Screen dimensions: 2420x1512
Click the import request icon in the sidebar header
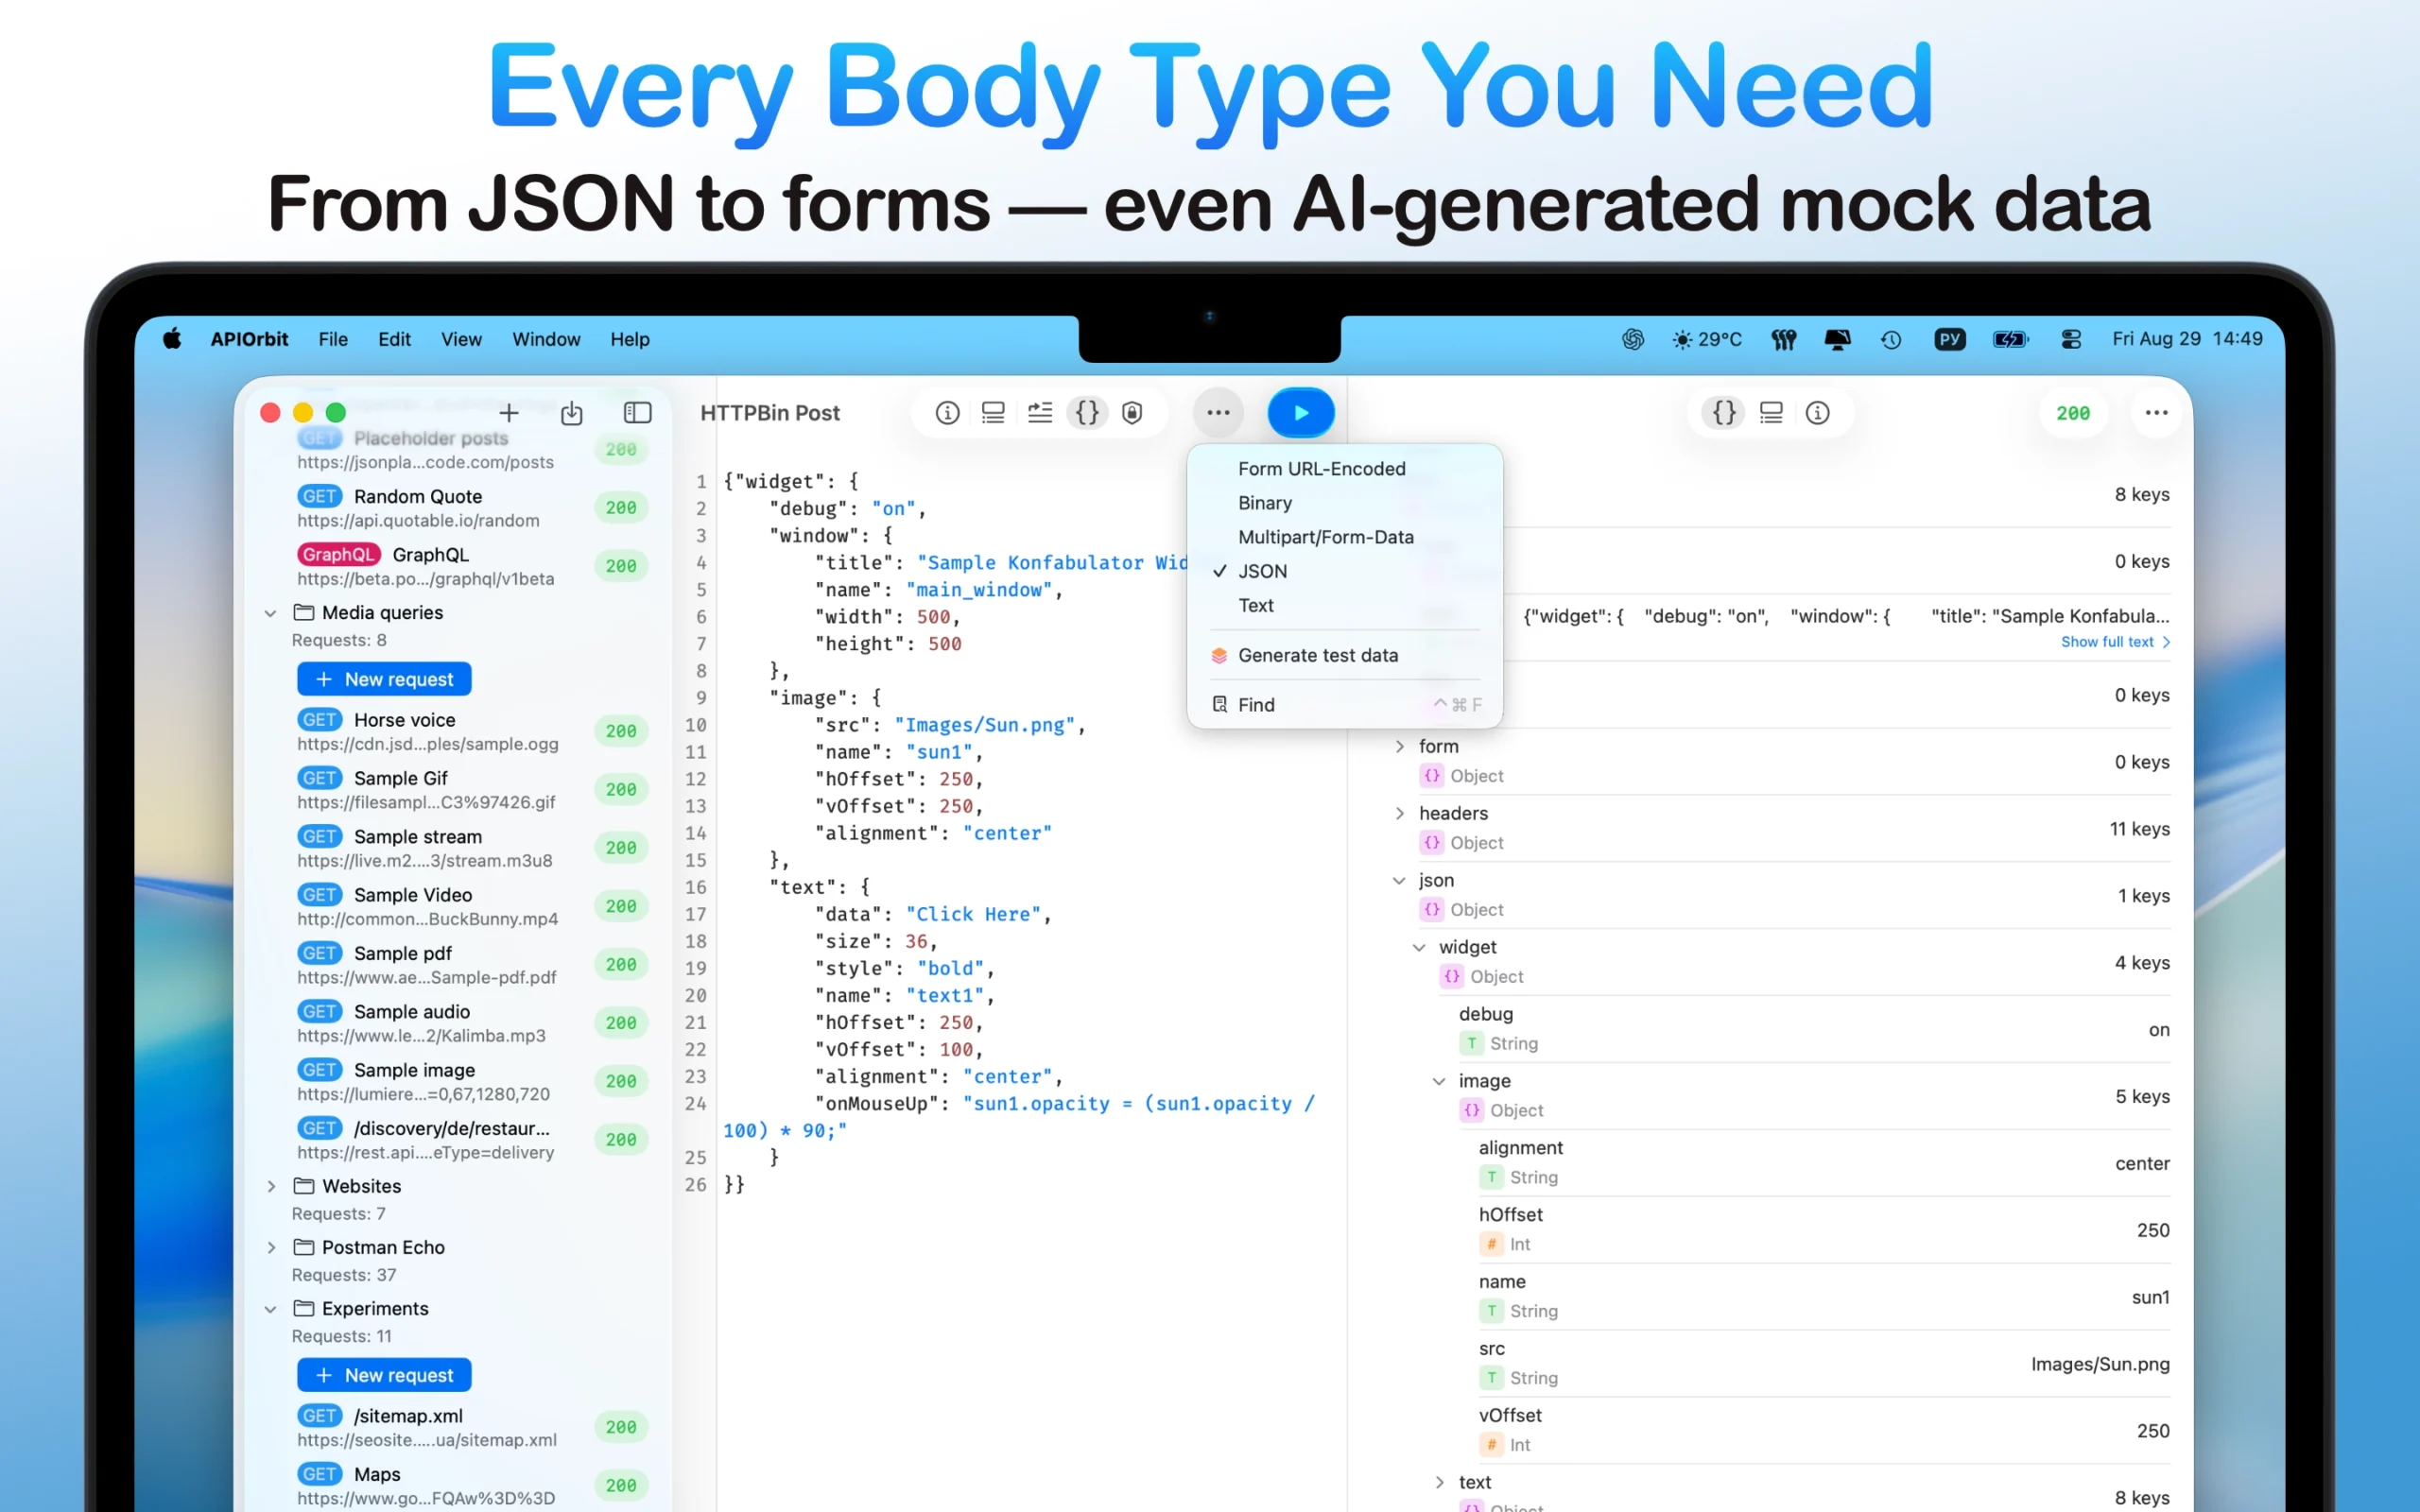tap(572, 413)
